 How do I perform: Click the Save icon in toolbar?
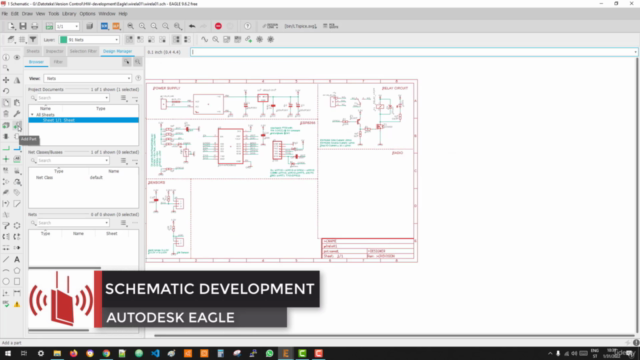[x=23, y=26]
